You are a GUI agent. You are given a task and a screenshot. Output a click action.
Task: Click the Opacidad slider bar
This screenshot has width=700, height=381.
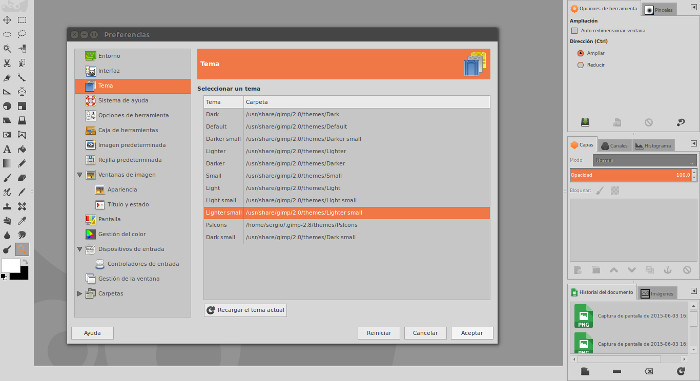click(630, 175)
